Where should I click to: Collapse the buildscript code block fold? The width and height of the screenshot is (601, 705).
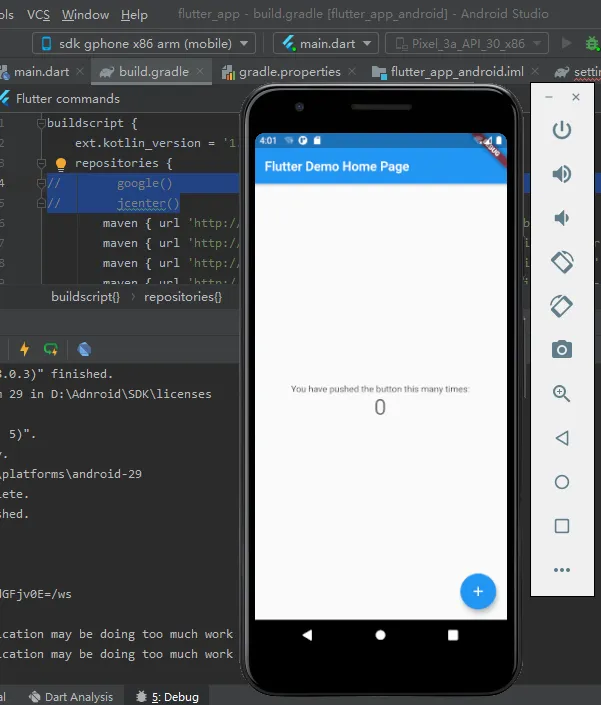41,123
